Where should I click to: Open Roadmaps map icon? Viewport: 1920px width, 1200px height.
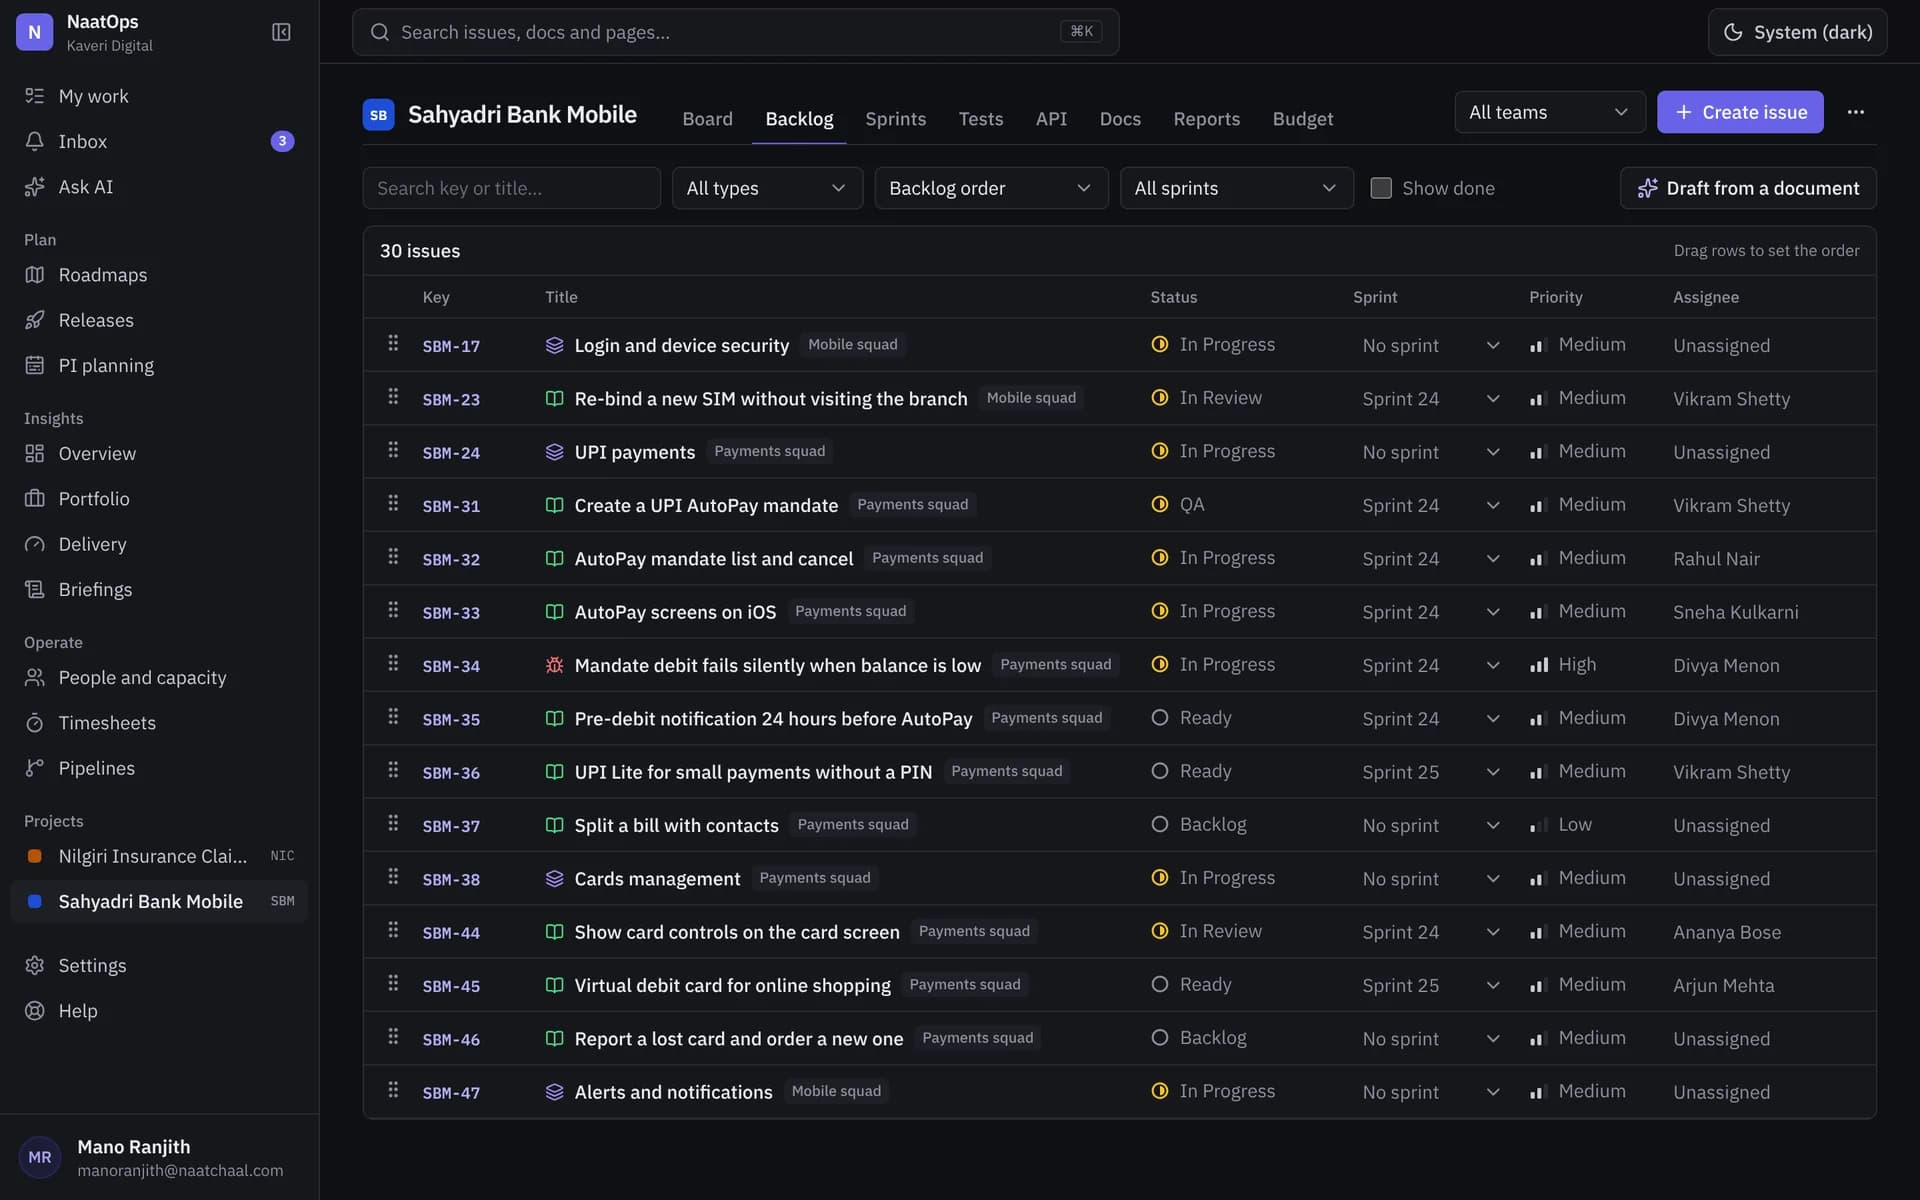click(35, 274)
